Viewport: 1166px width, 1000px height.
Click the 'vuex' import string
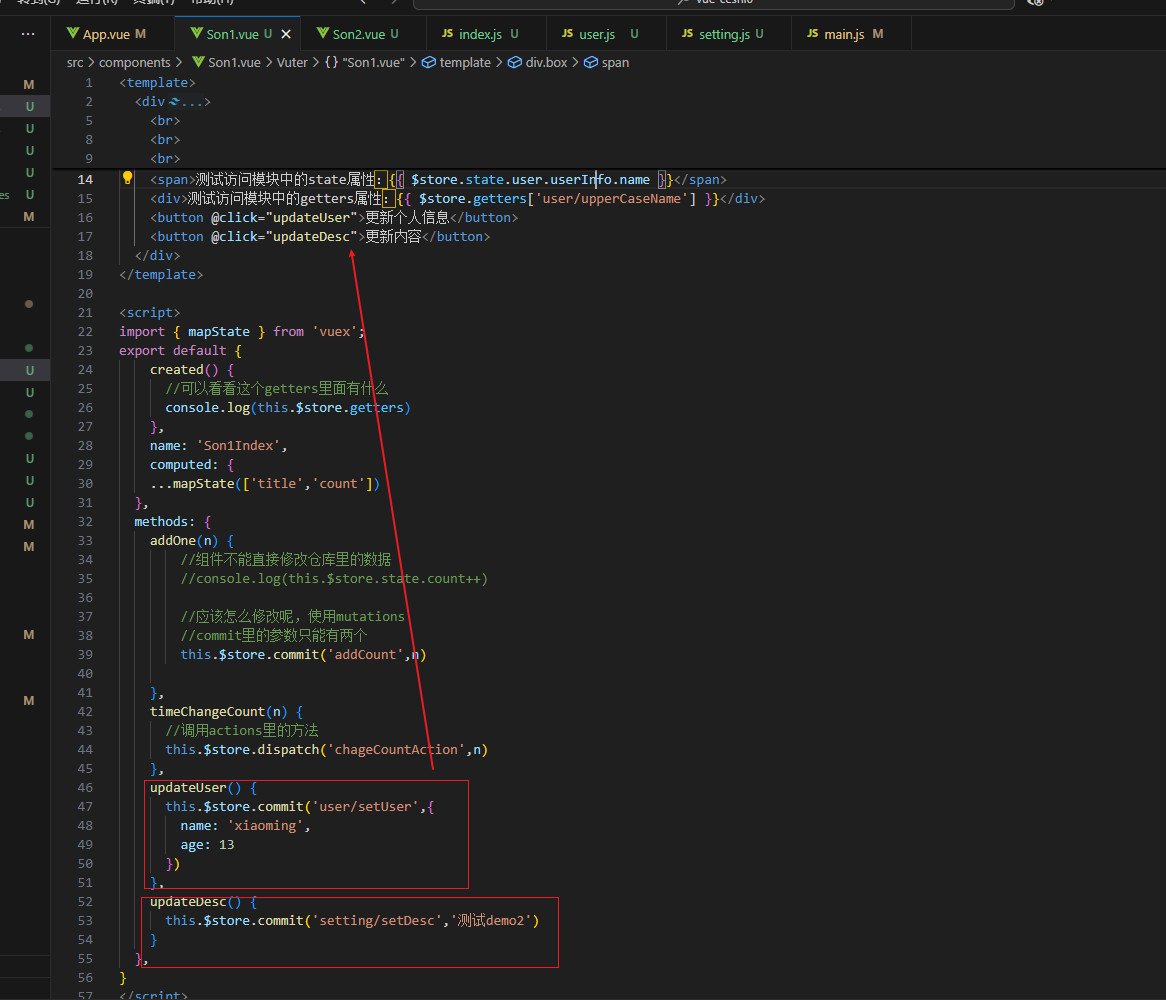pyautogui.click(x=335, y=332)
